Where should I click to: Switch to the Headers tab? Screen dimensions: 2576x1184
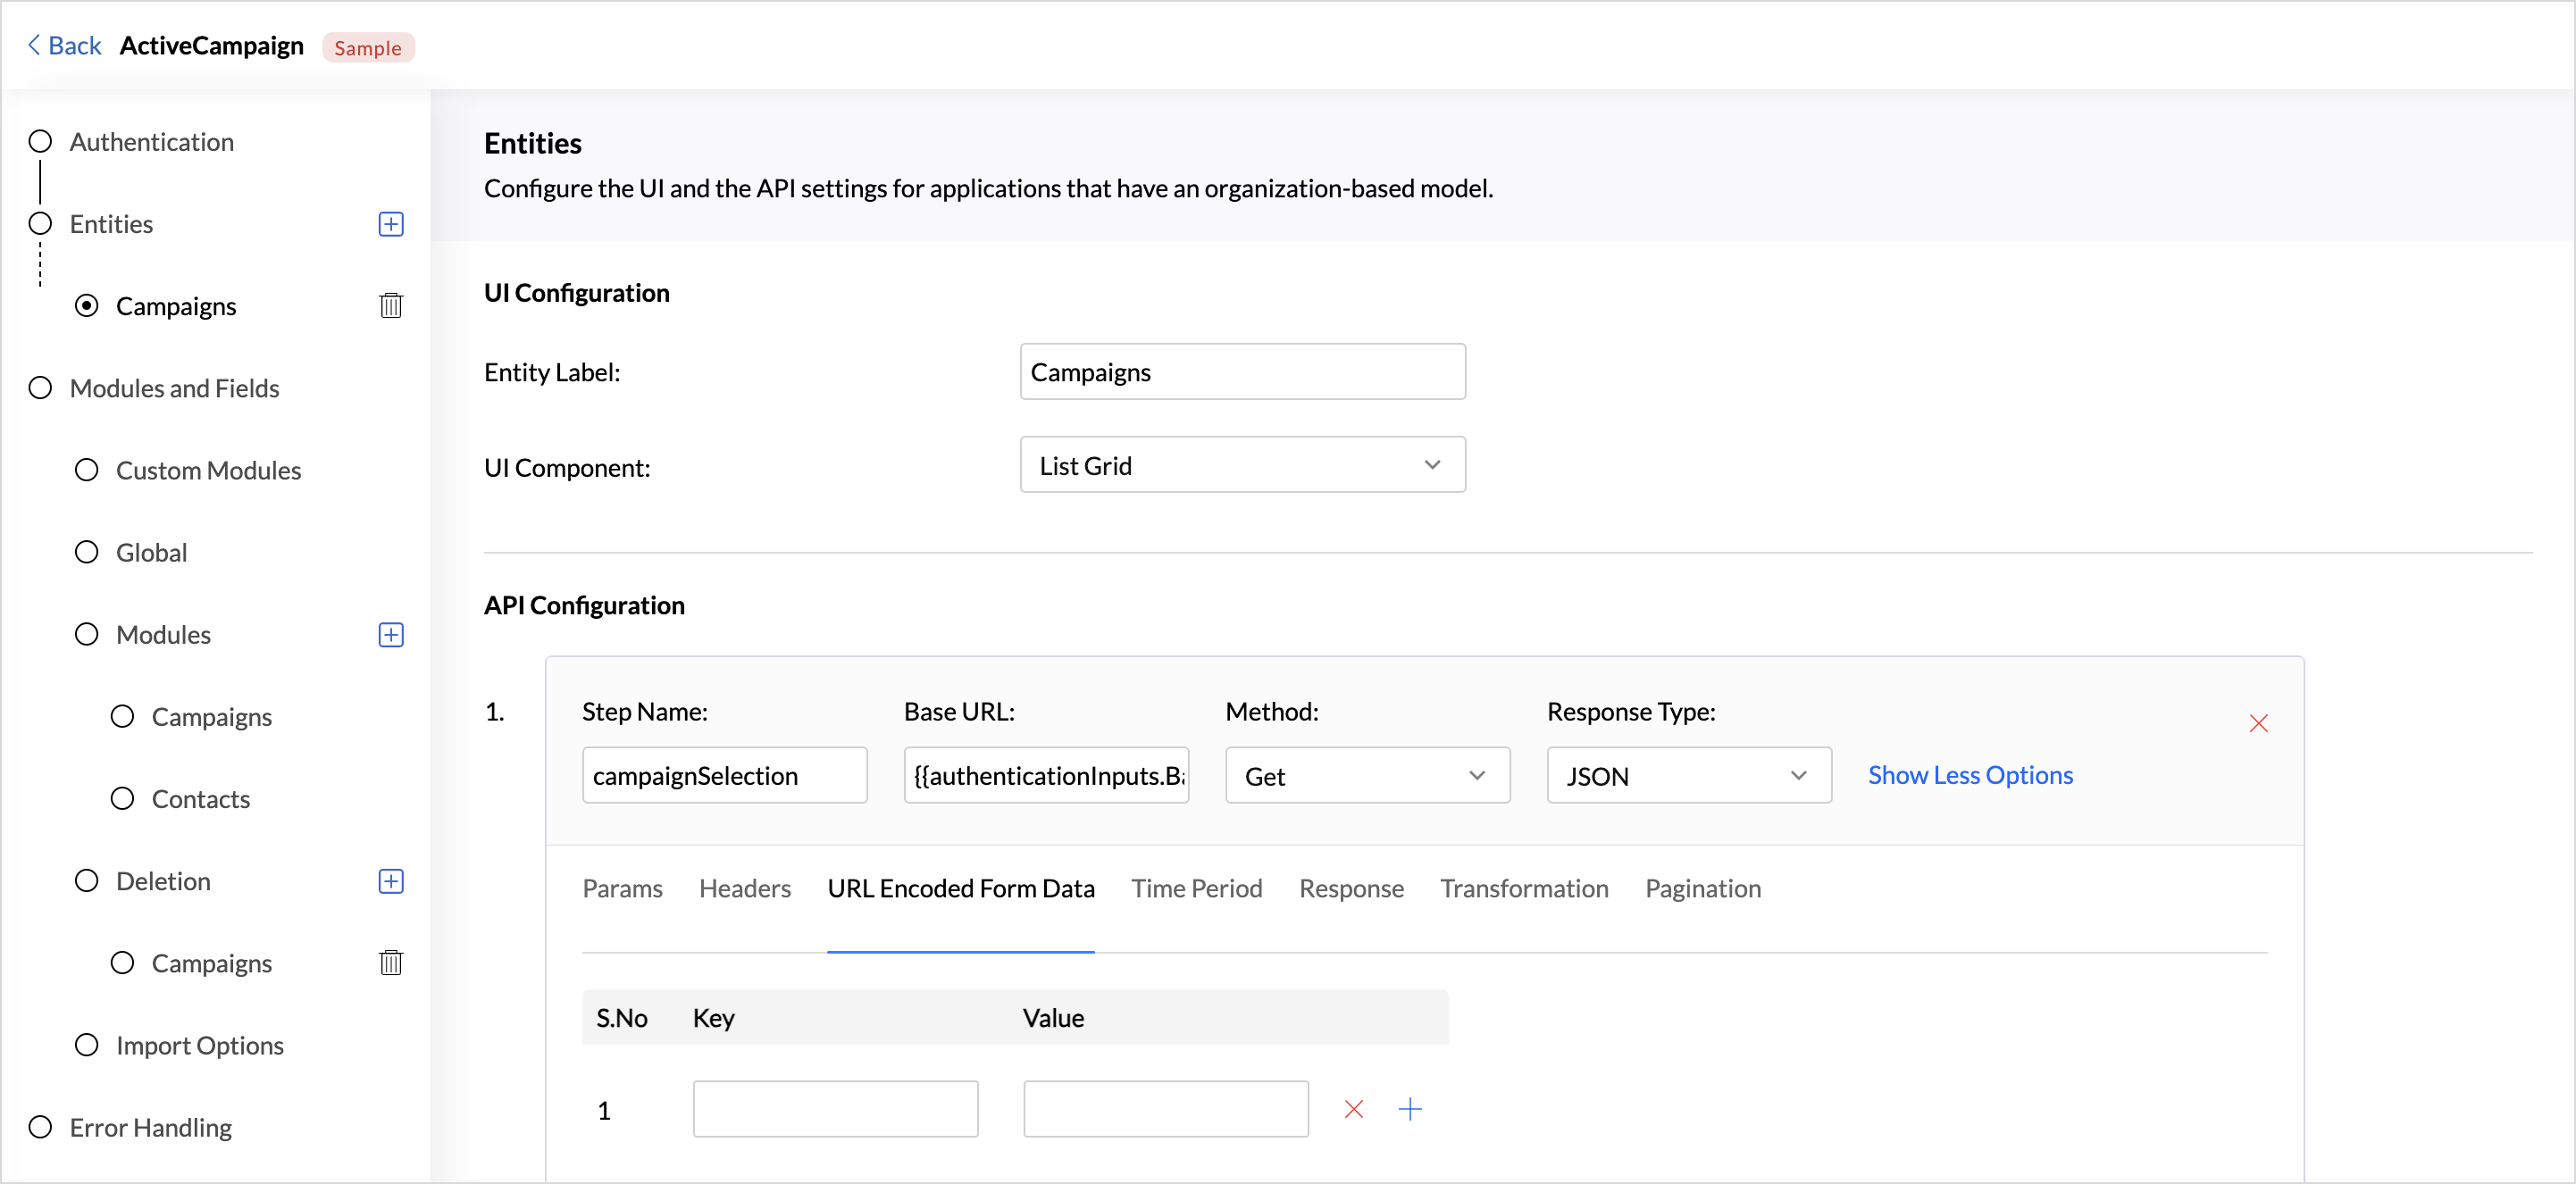[744, 888]
